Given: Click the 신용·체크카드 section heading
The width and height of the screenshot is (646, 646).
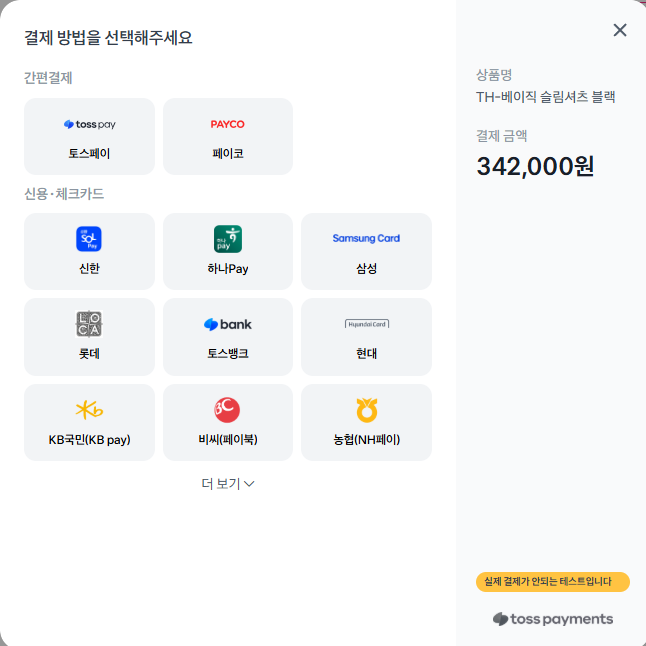Looking at the screenshot, I should click(x=64, y=194).
